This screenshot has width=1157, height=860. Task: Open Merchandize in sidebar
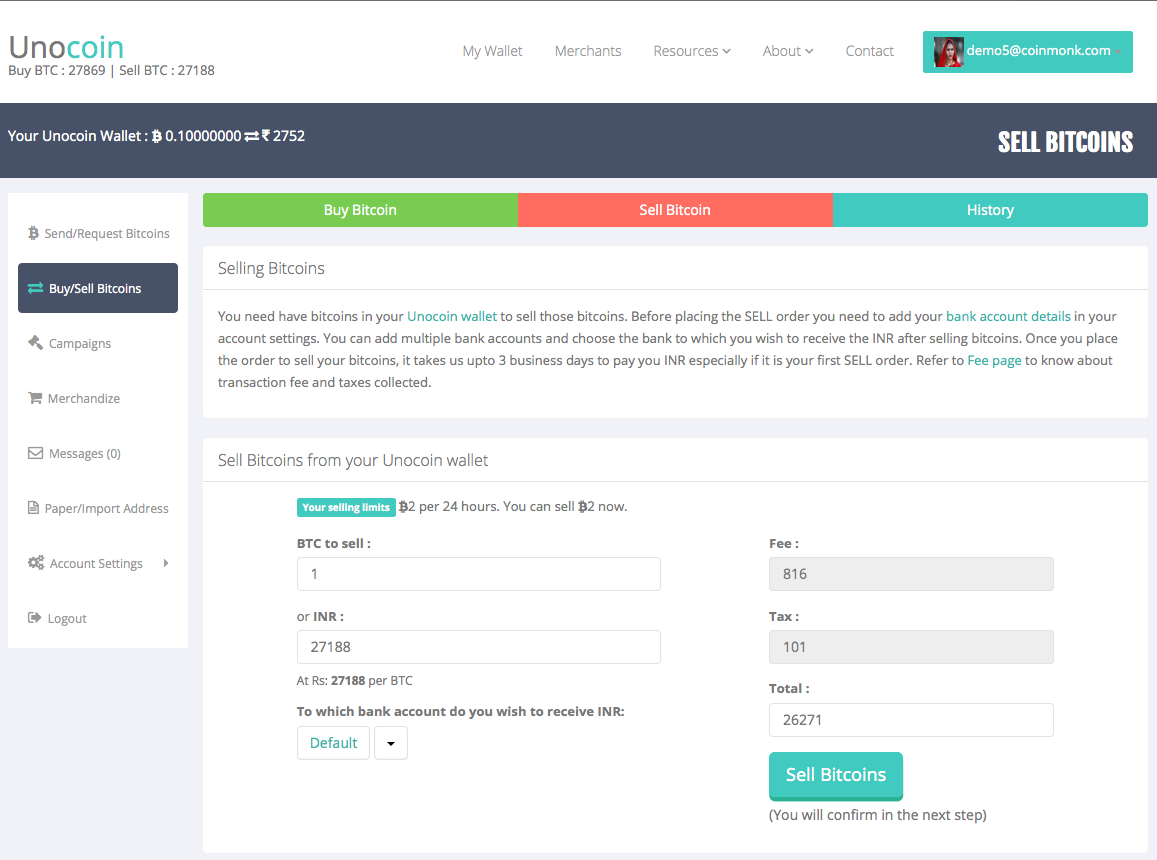click(98, 398)
